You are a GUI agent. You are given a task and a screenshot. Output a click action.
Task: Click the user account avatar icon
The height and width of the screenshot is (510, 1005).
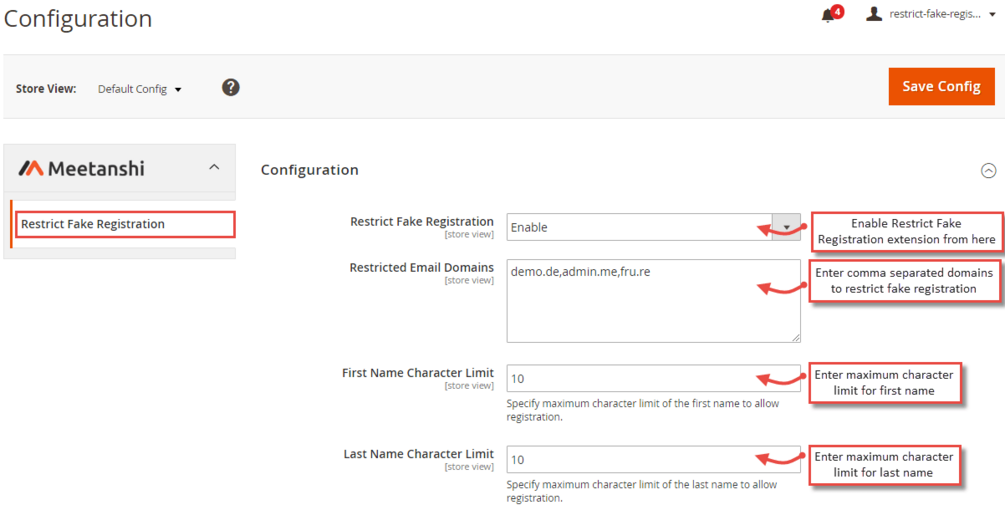874,14
